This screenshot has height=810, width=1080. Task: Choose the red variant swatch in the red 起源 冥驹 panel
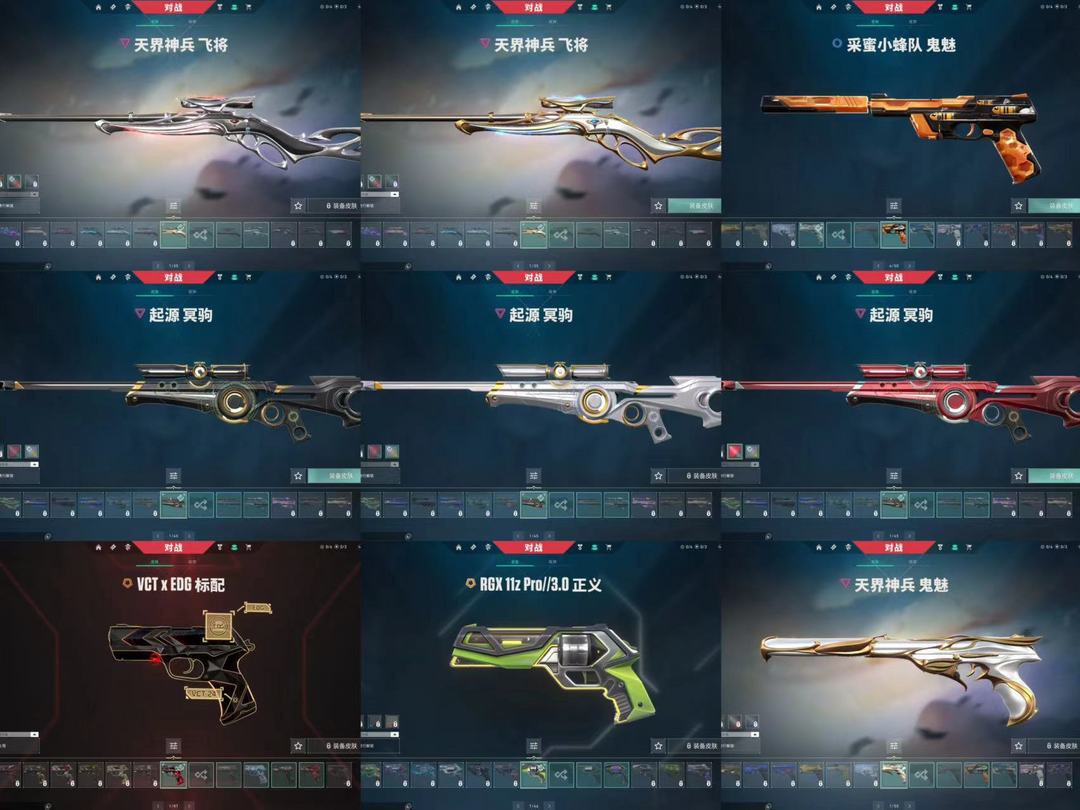(x=735, y=452)
